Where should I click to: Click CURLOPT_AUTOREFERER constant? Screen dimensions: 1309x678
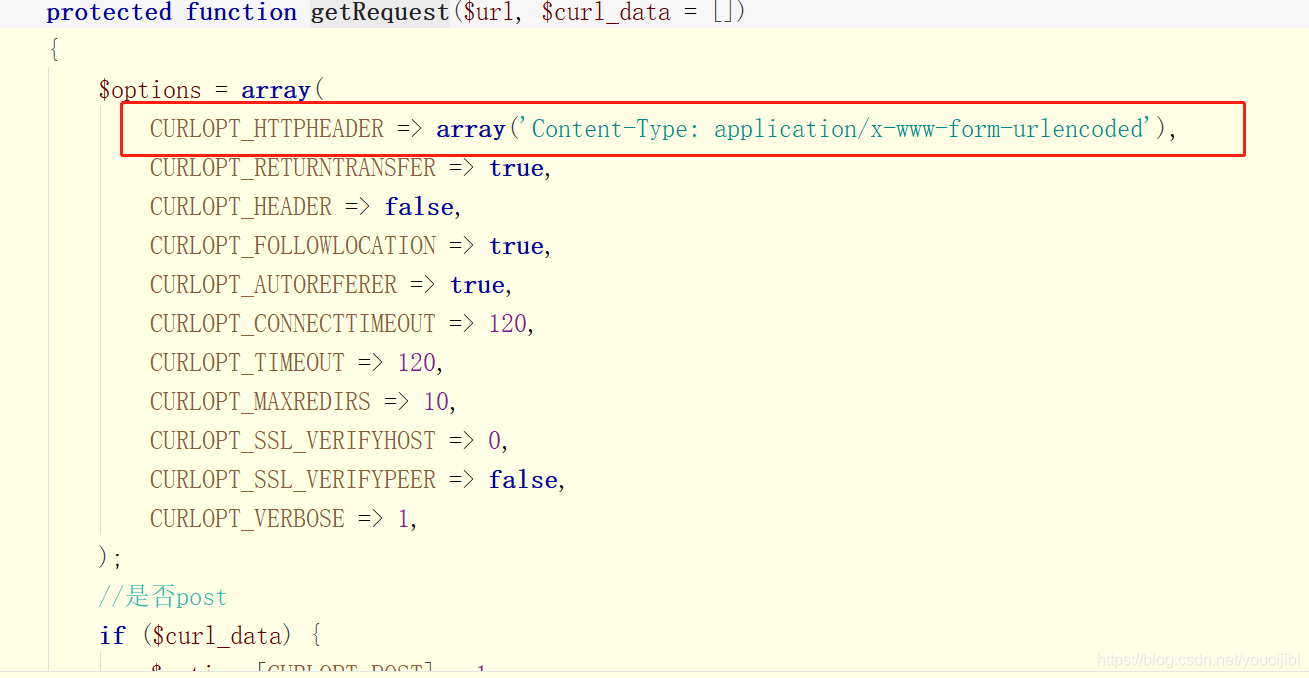click(273, 285)
